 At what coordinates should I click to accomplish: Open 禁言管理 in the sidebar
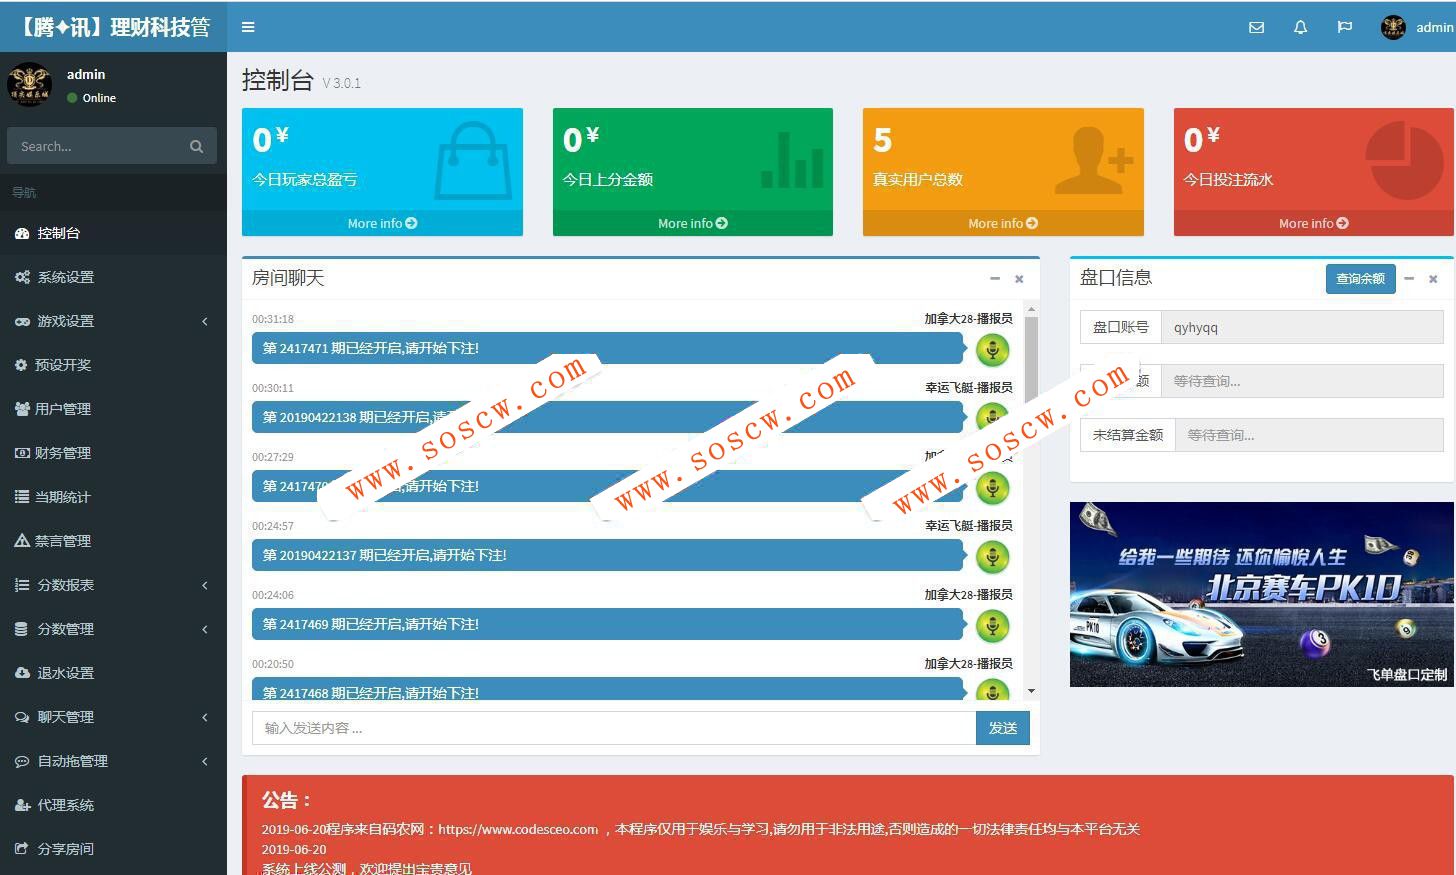[113, 541]
